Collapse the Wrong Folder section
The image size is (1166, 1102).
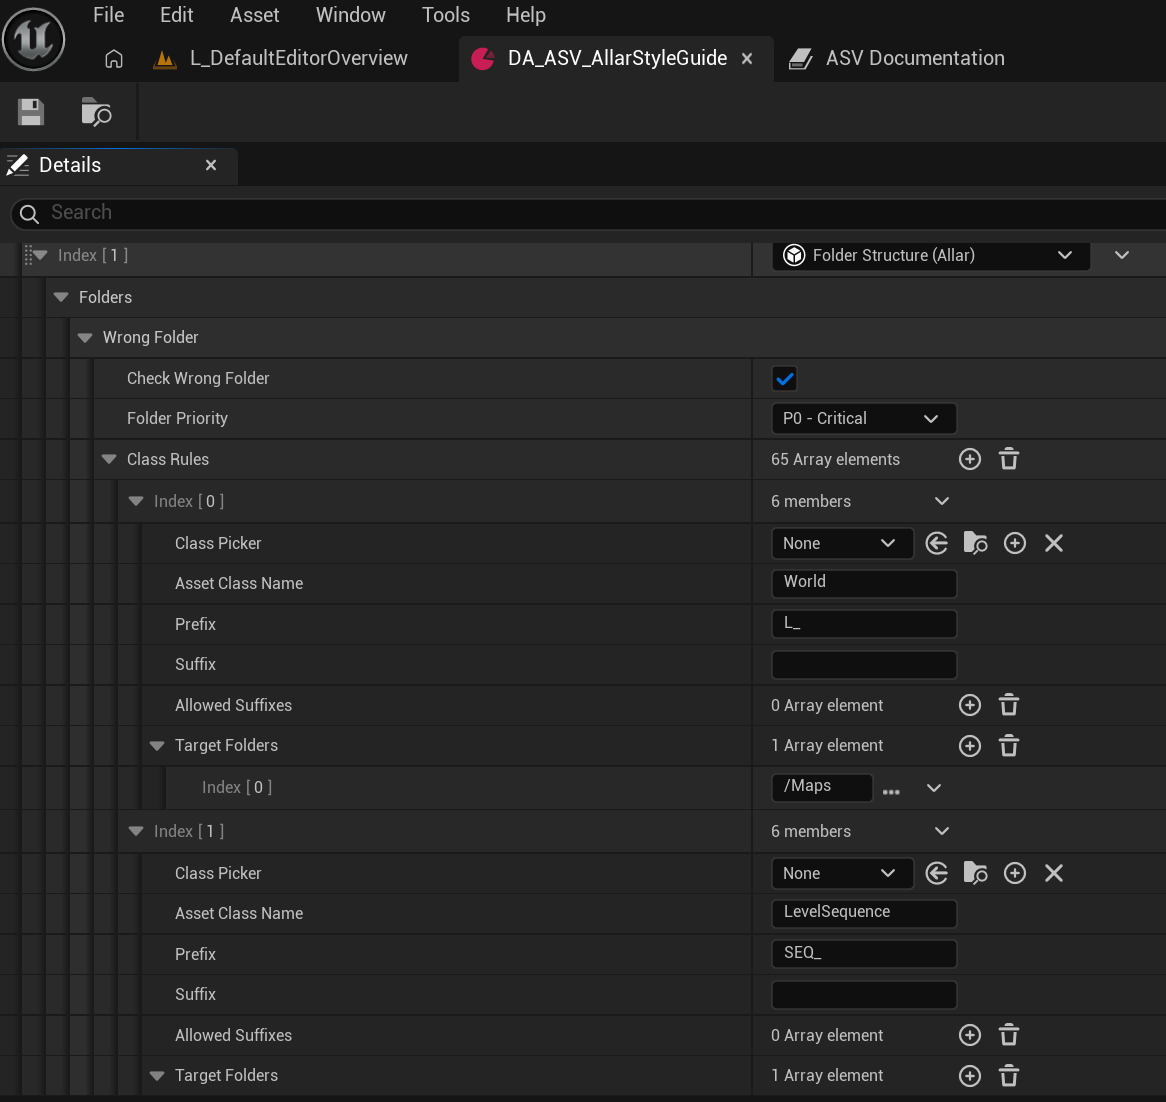[85, 338]
